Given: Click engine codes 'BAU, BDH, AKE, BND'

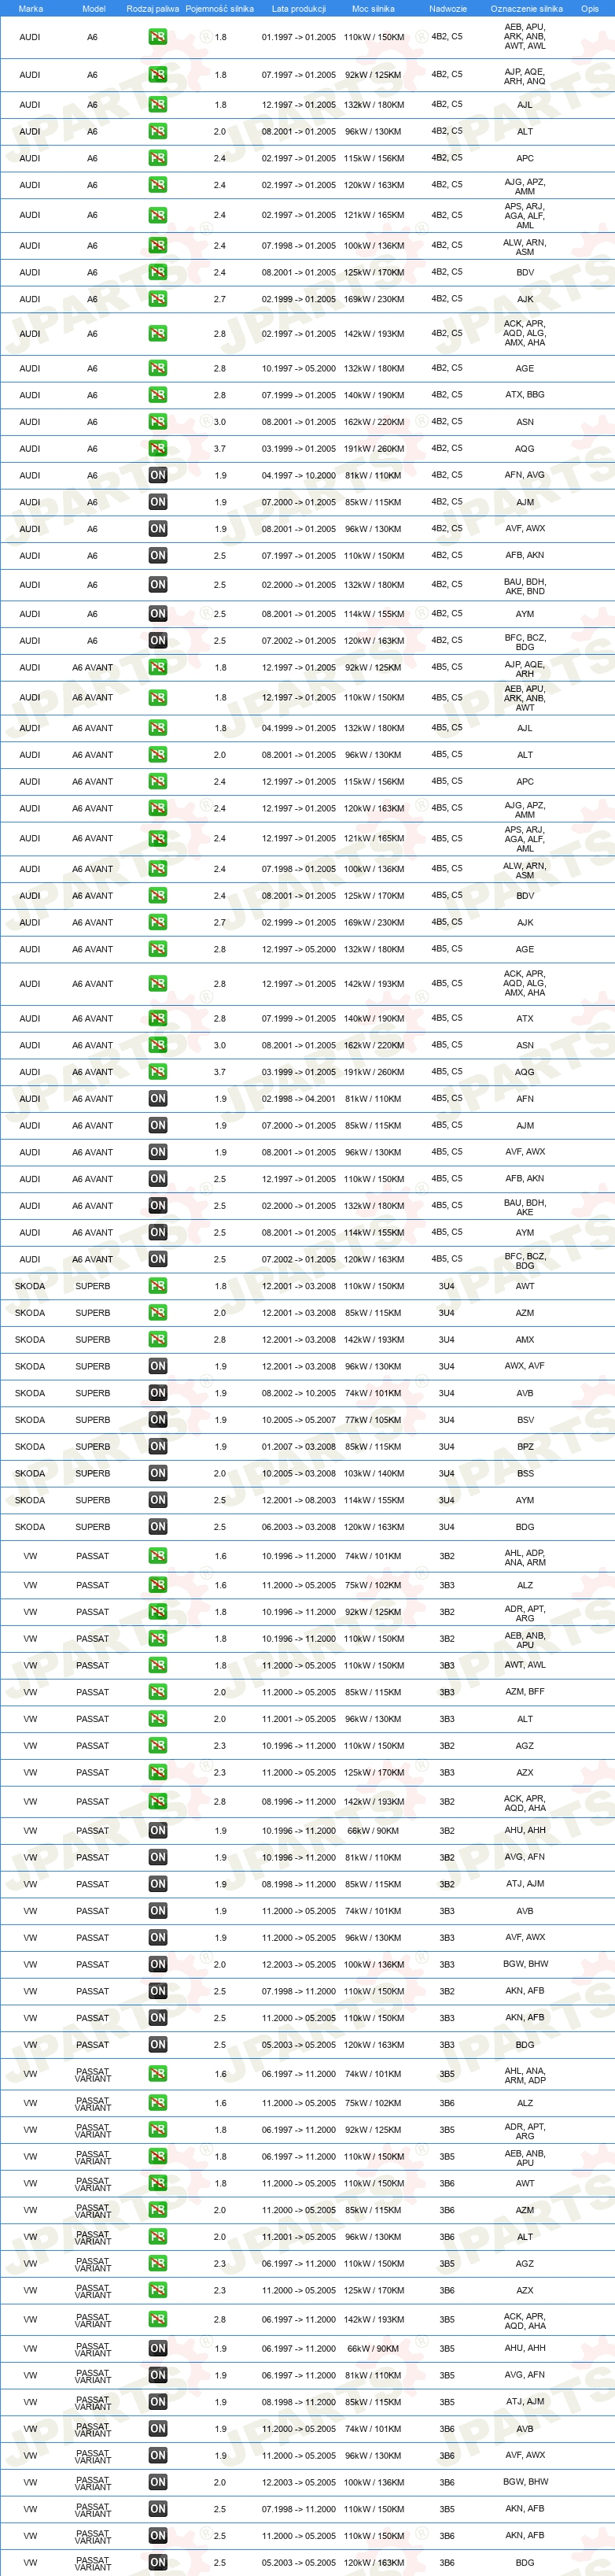Looking at the screenshot, I should [x=525, y=586].
